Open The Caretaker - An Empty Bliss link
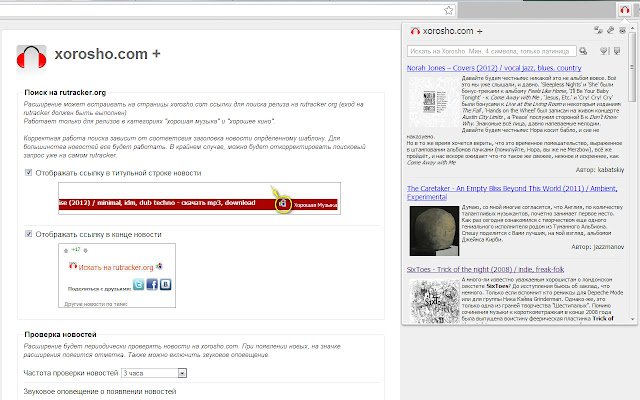This screenshot has width=640, height=400. pyautogui.click(x=512, y=193)
